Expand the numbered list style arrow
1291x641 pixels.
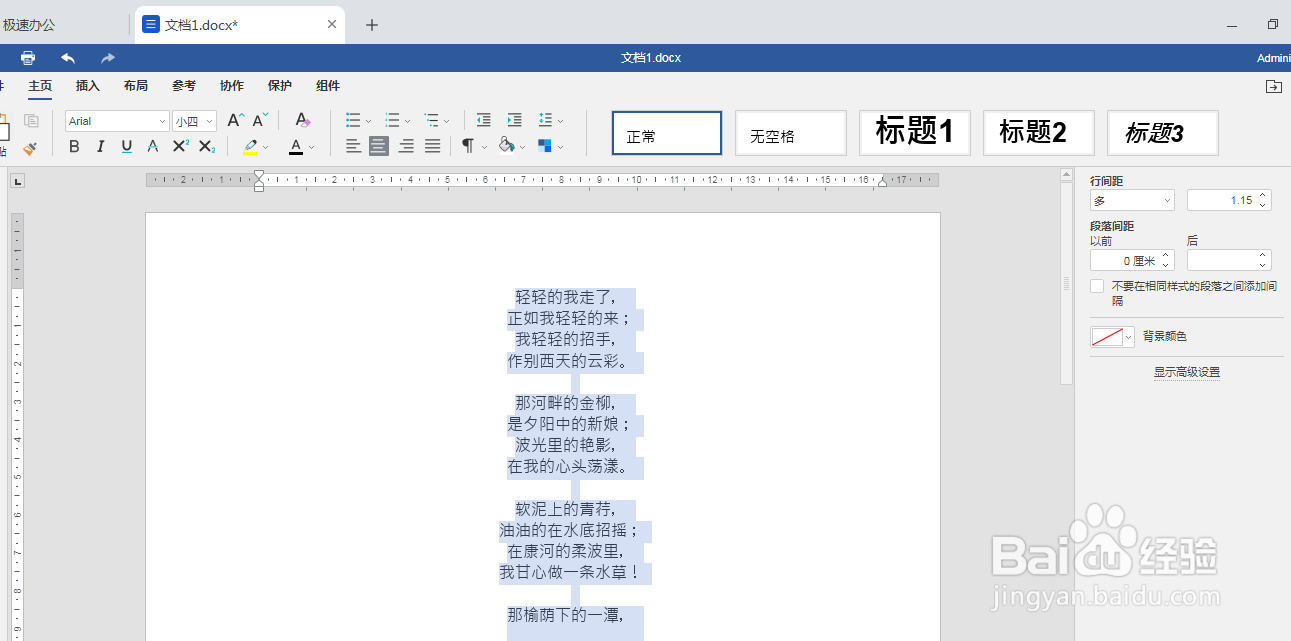(409, 121)
